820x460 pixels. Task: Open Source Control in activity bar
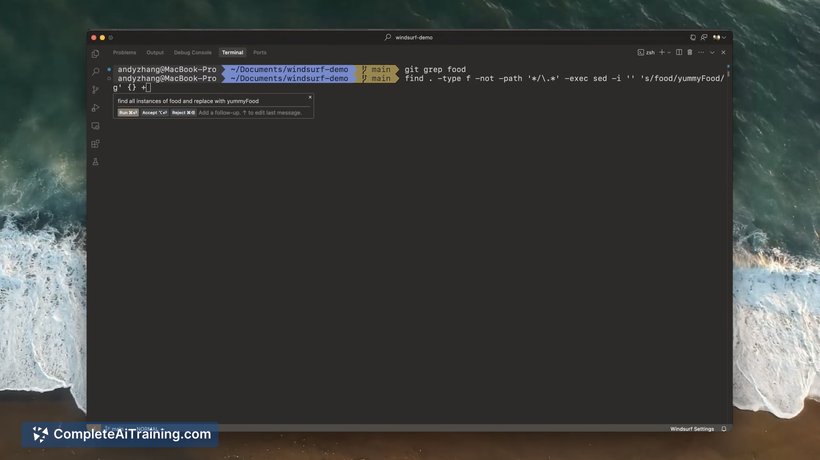95,90
